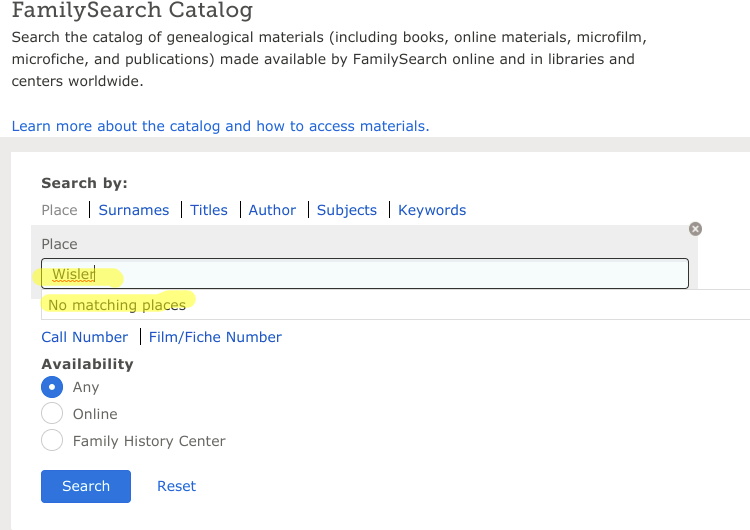This screenshot has height=530, width=750.
Task: Select the Online availability option
Action: (x=52, y=414)
